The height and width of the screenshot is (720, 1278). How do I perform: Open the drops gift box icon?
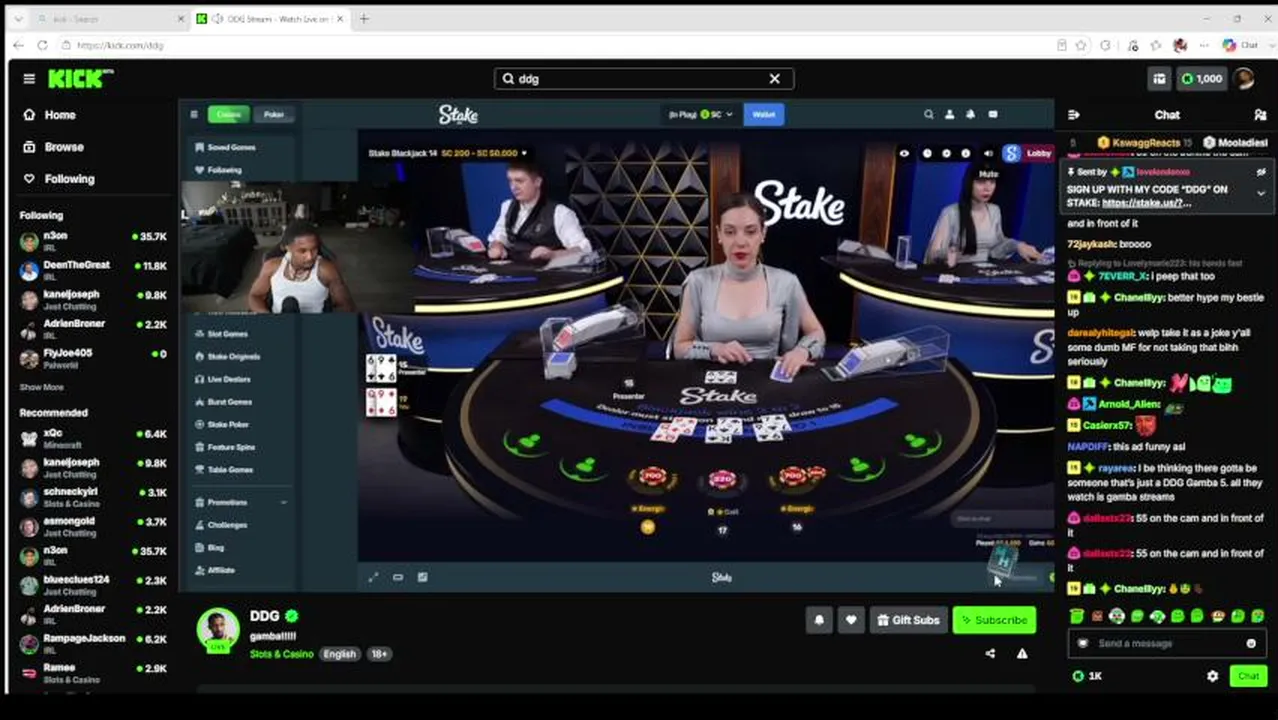1159,79
